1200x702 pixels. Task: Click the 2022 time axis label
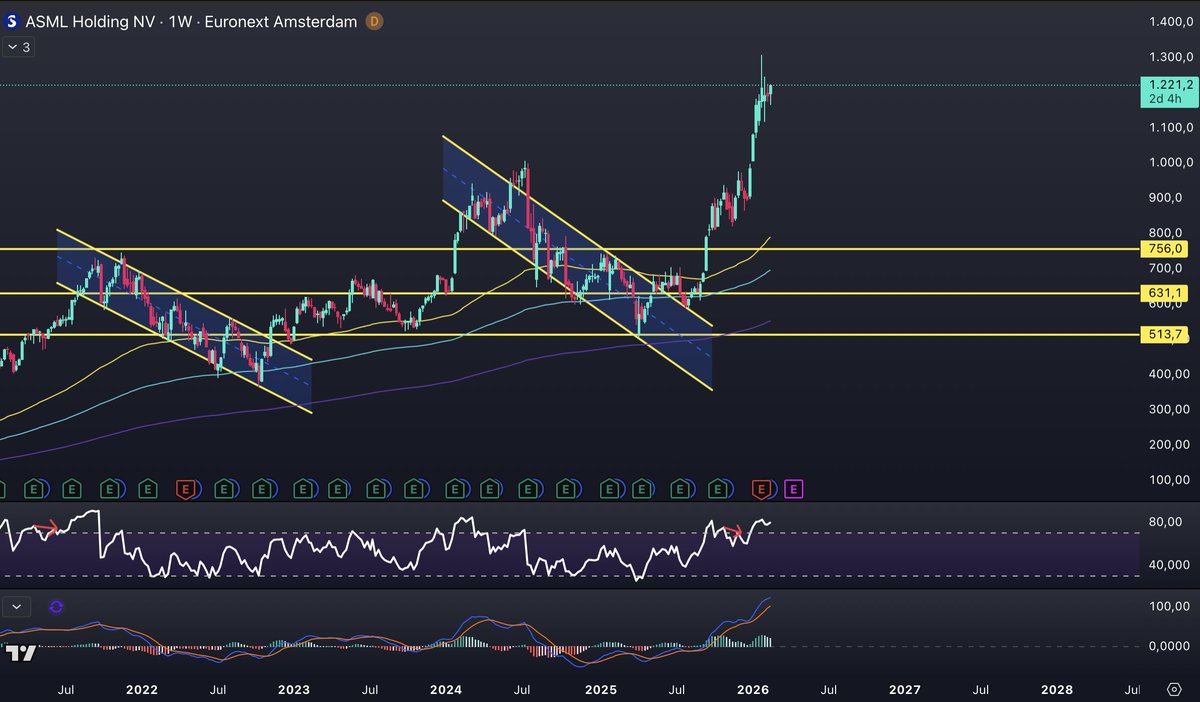click(142, 690)
